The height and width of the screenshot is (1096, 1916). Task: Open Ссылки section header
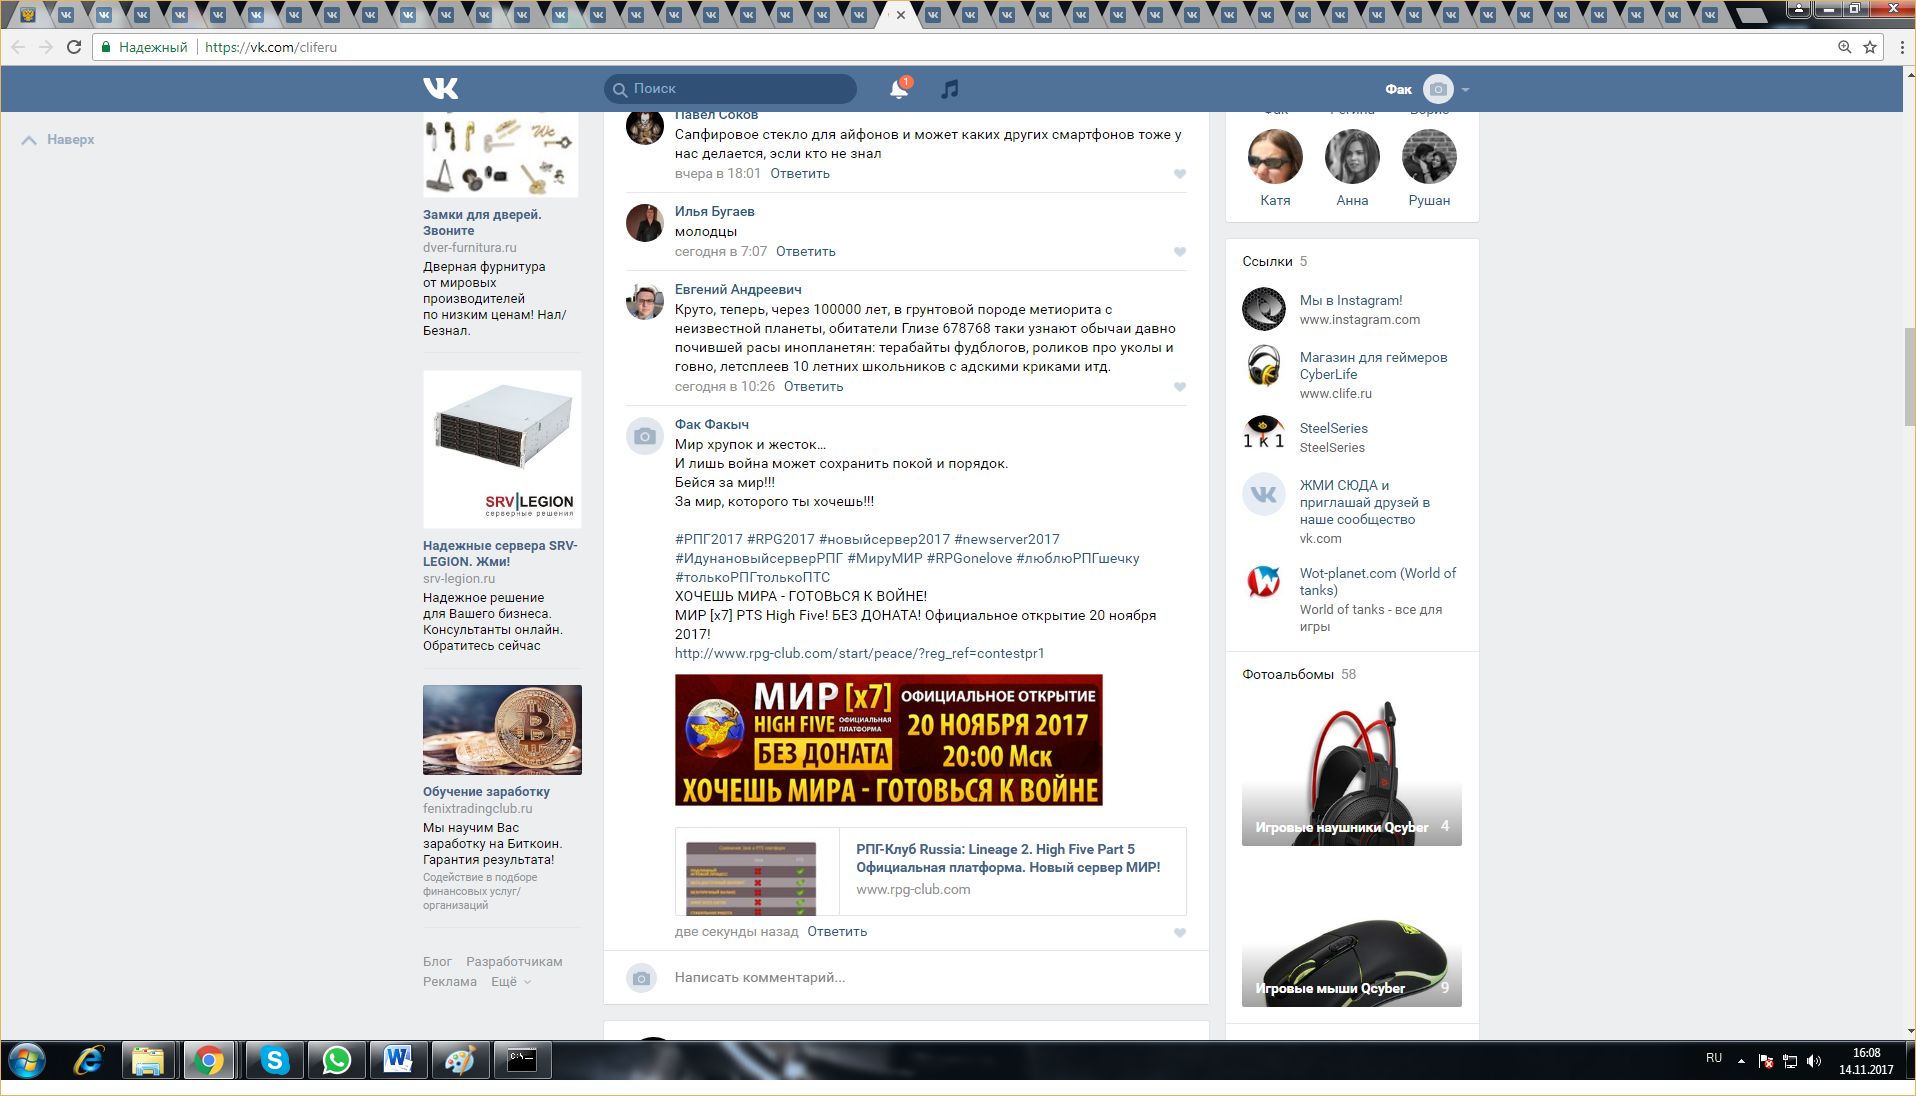1274,262
